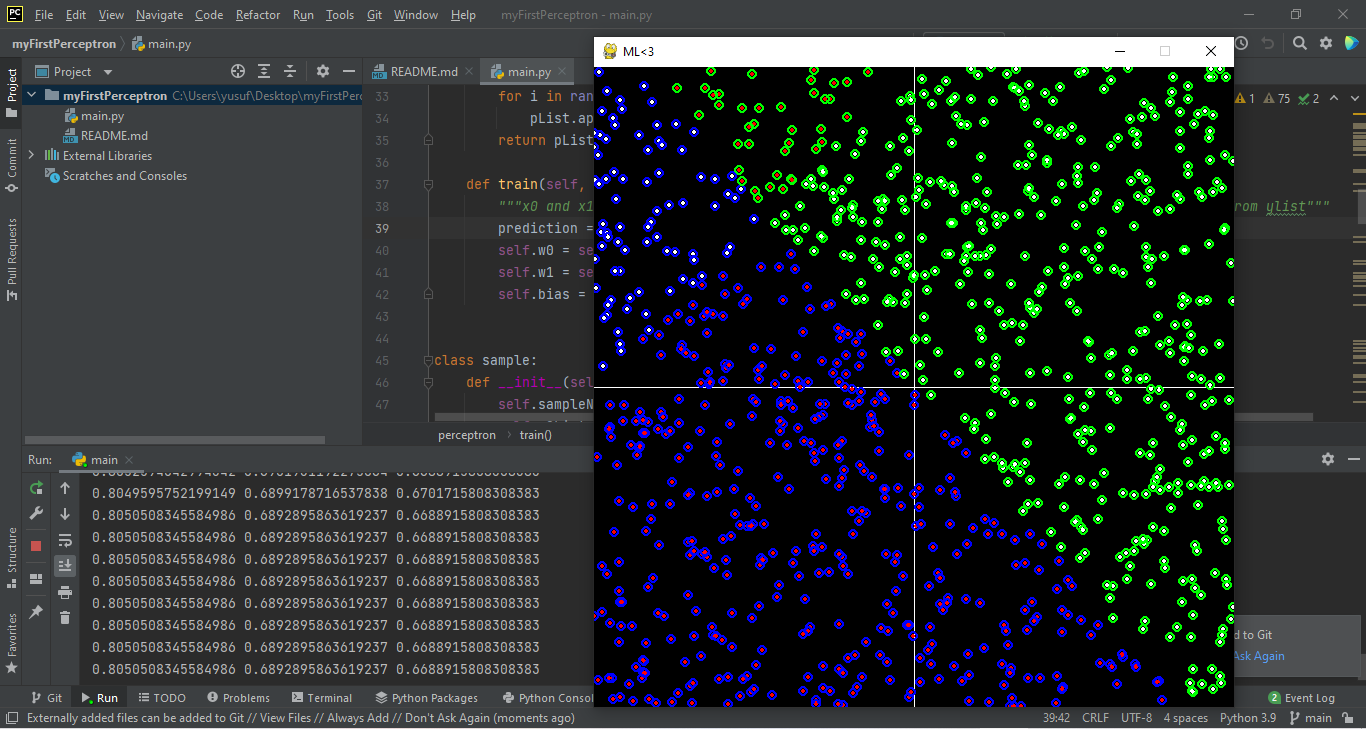Screen dimensions: 1366x729
Task: Toggle the Structure side tool window tab
Action: (x=12, y=557)
